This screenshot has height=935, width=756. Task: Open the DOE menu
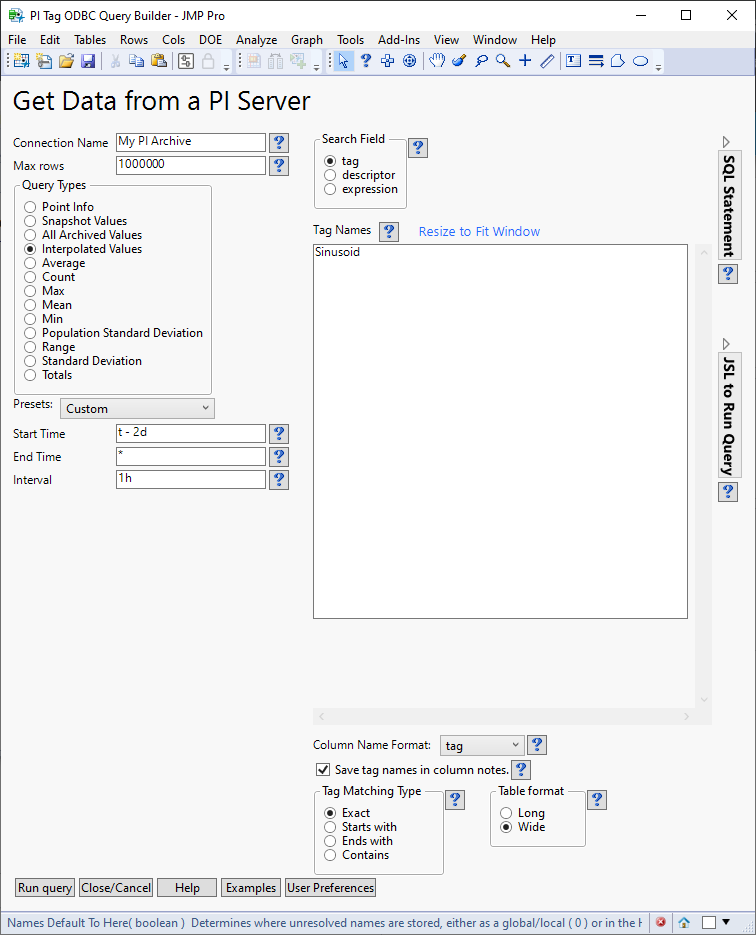click(x=210, y=39)
